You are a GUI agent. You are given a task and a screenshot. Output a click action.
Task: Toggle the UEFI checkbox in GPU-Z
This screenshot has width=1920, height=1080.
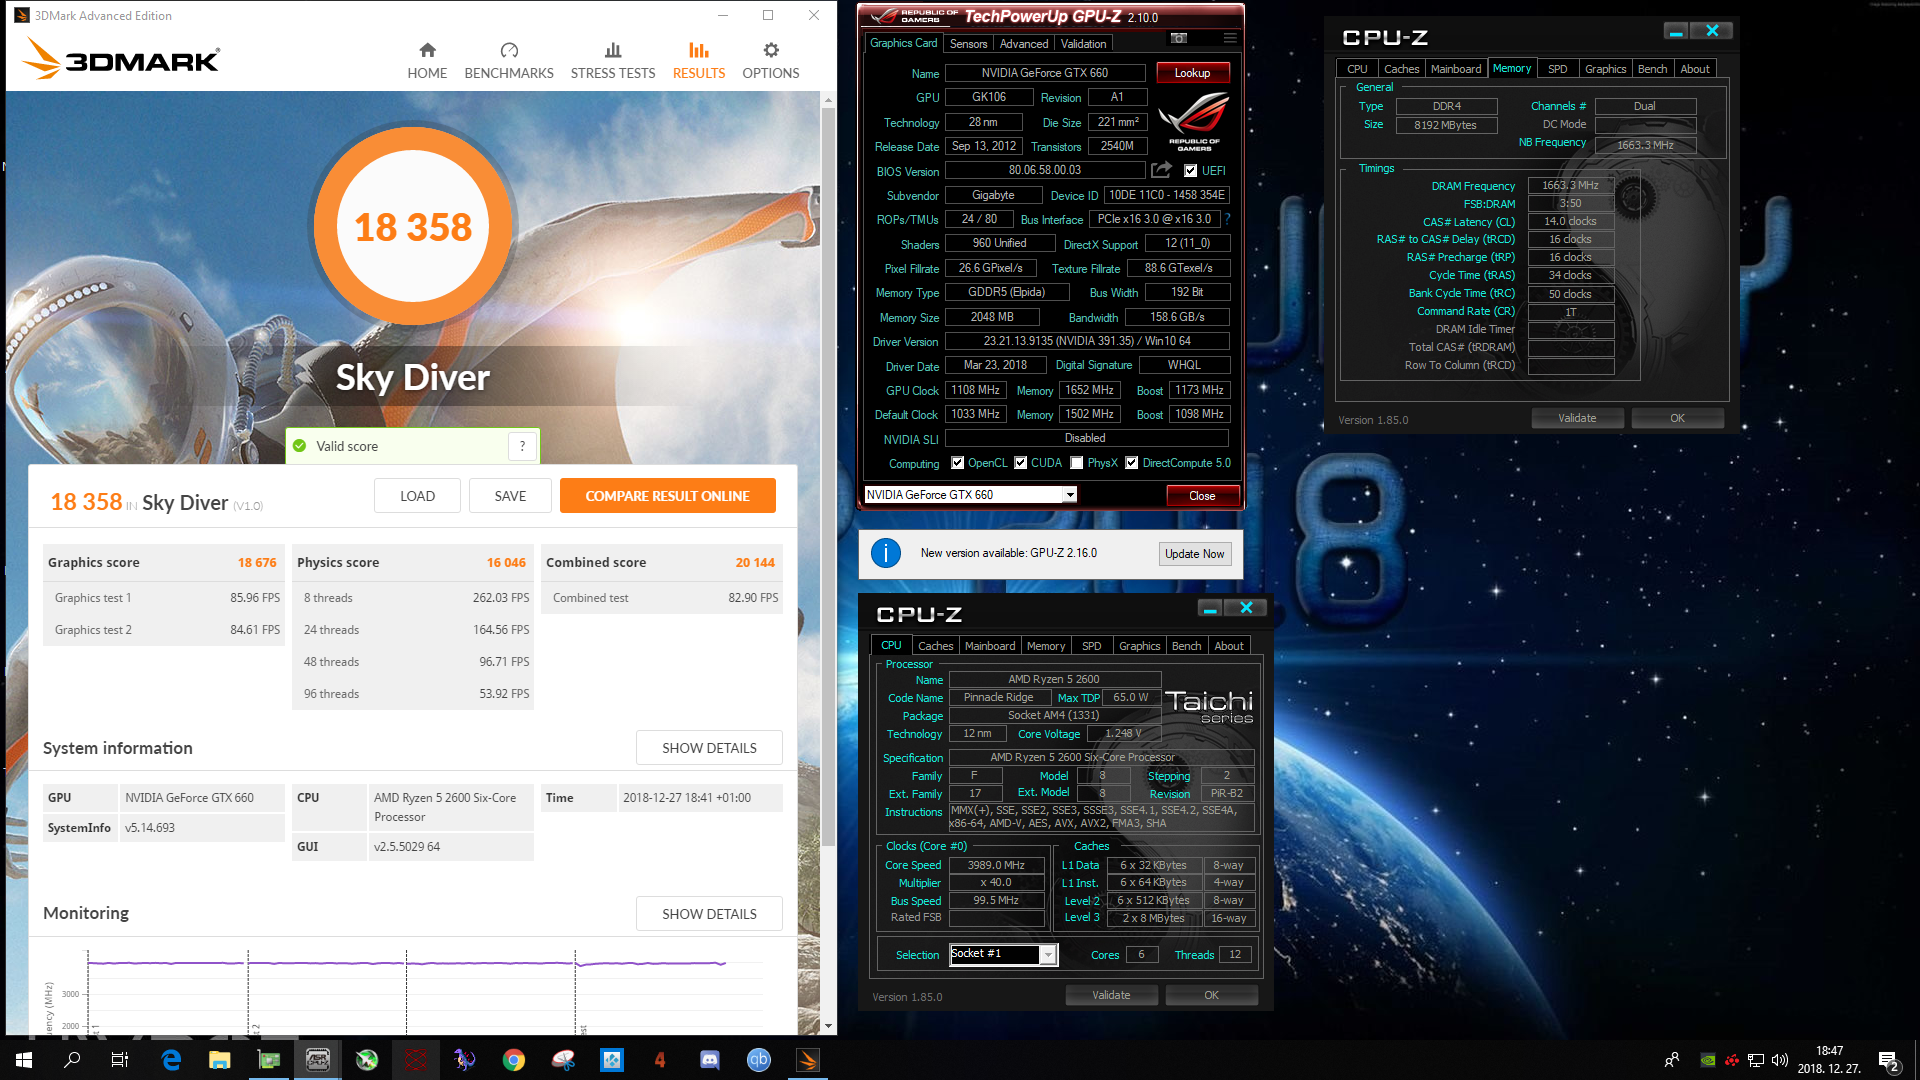[x=1190, y=171]
